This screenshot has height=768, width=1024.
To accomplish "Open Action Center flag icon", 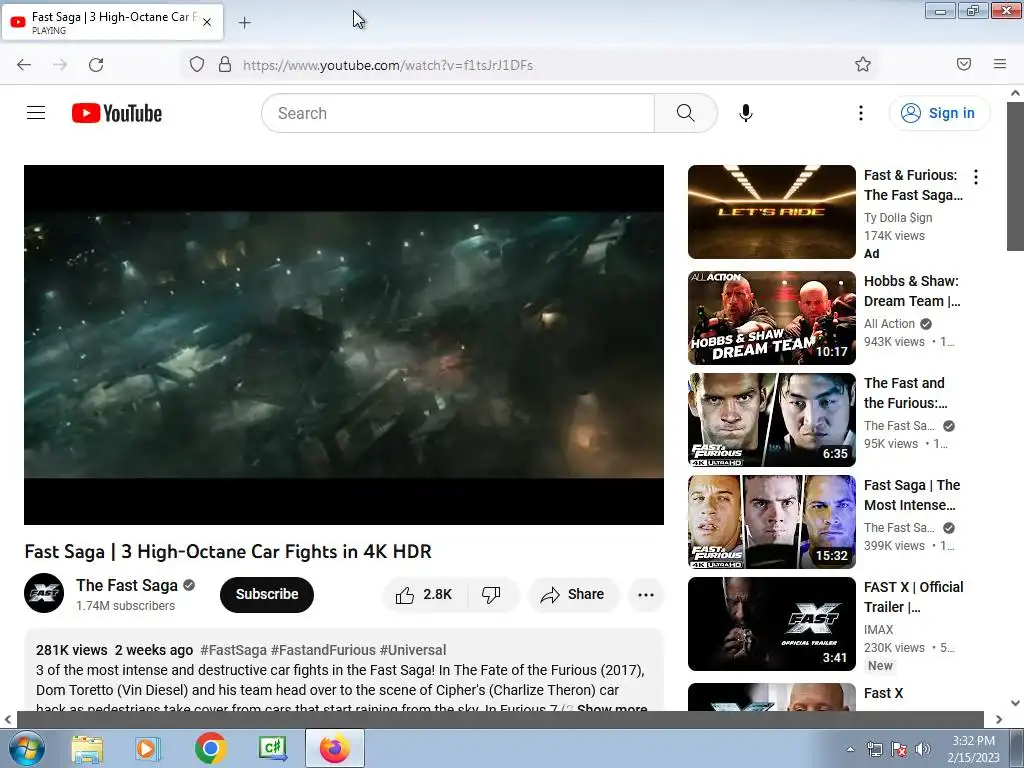I will click(899, 749).
